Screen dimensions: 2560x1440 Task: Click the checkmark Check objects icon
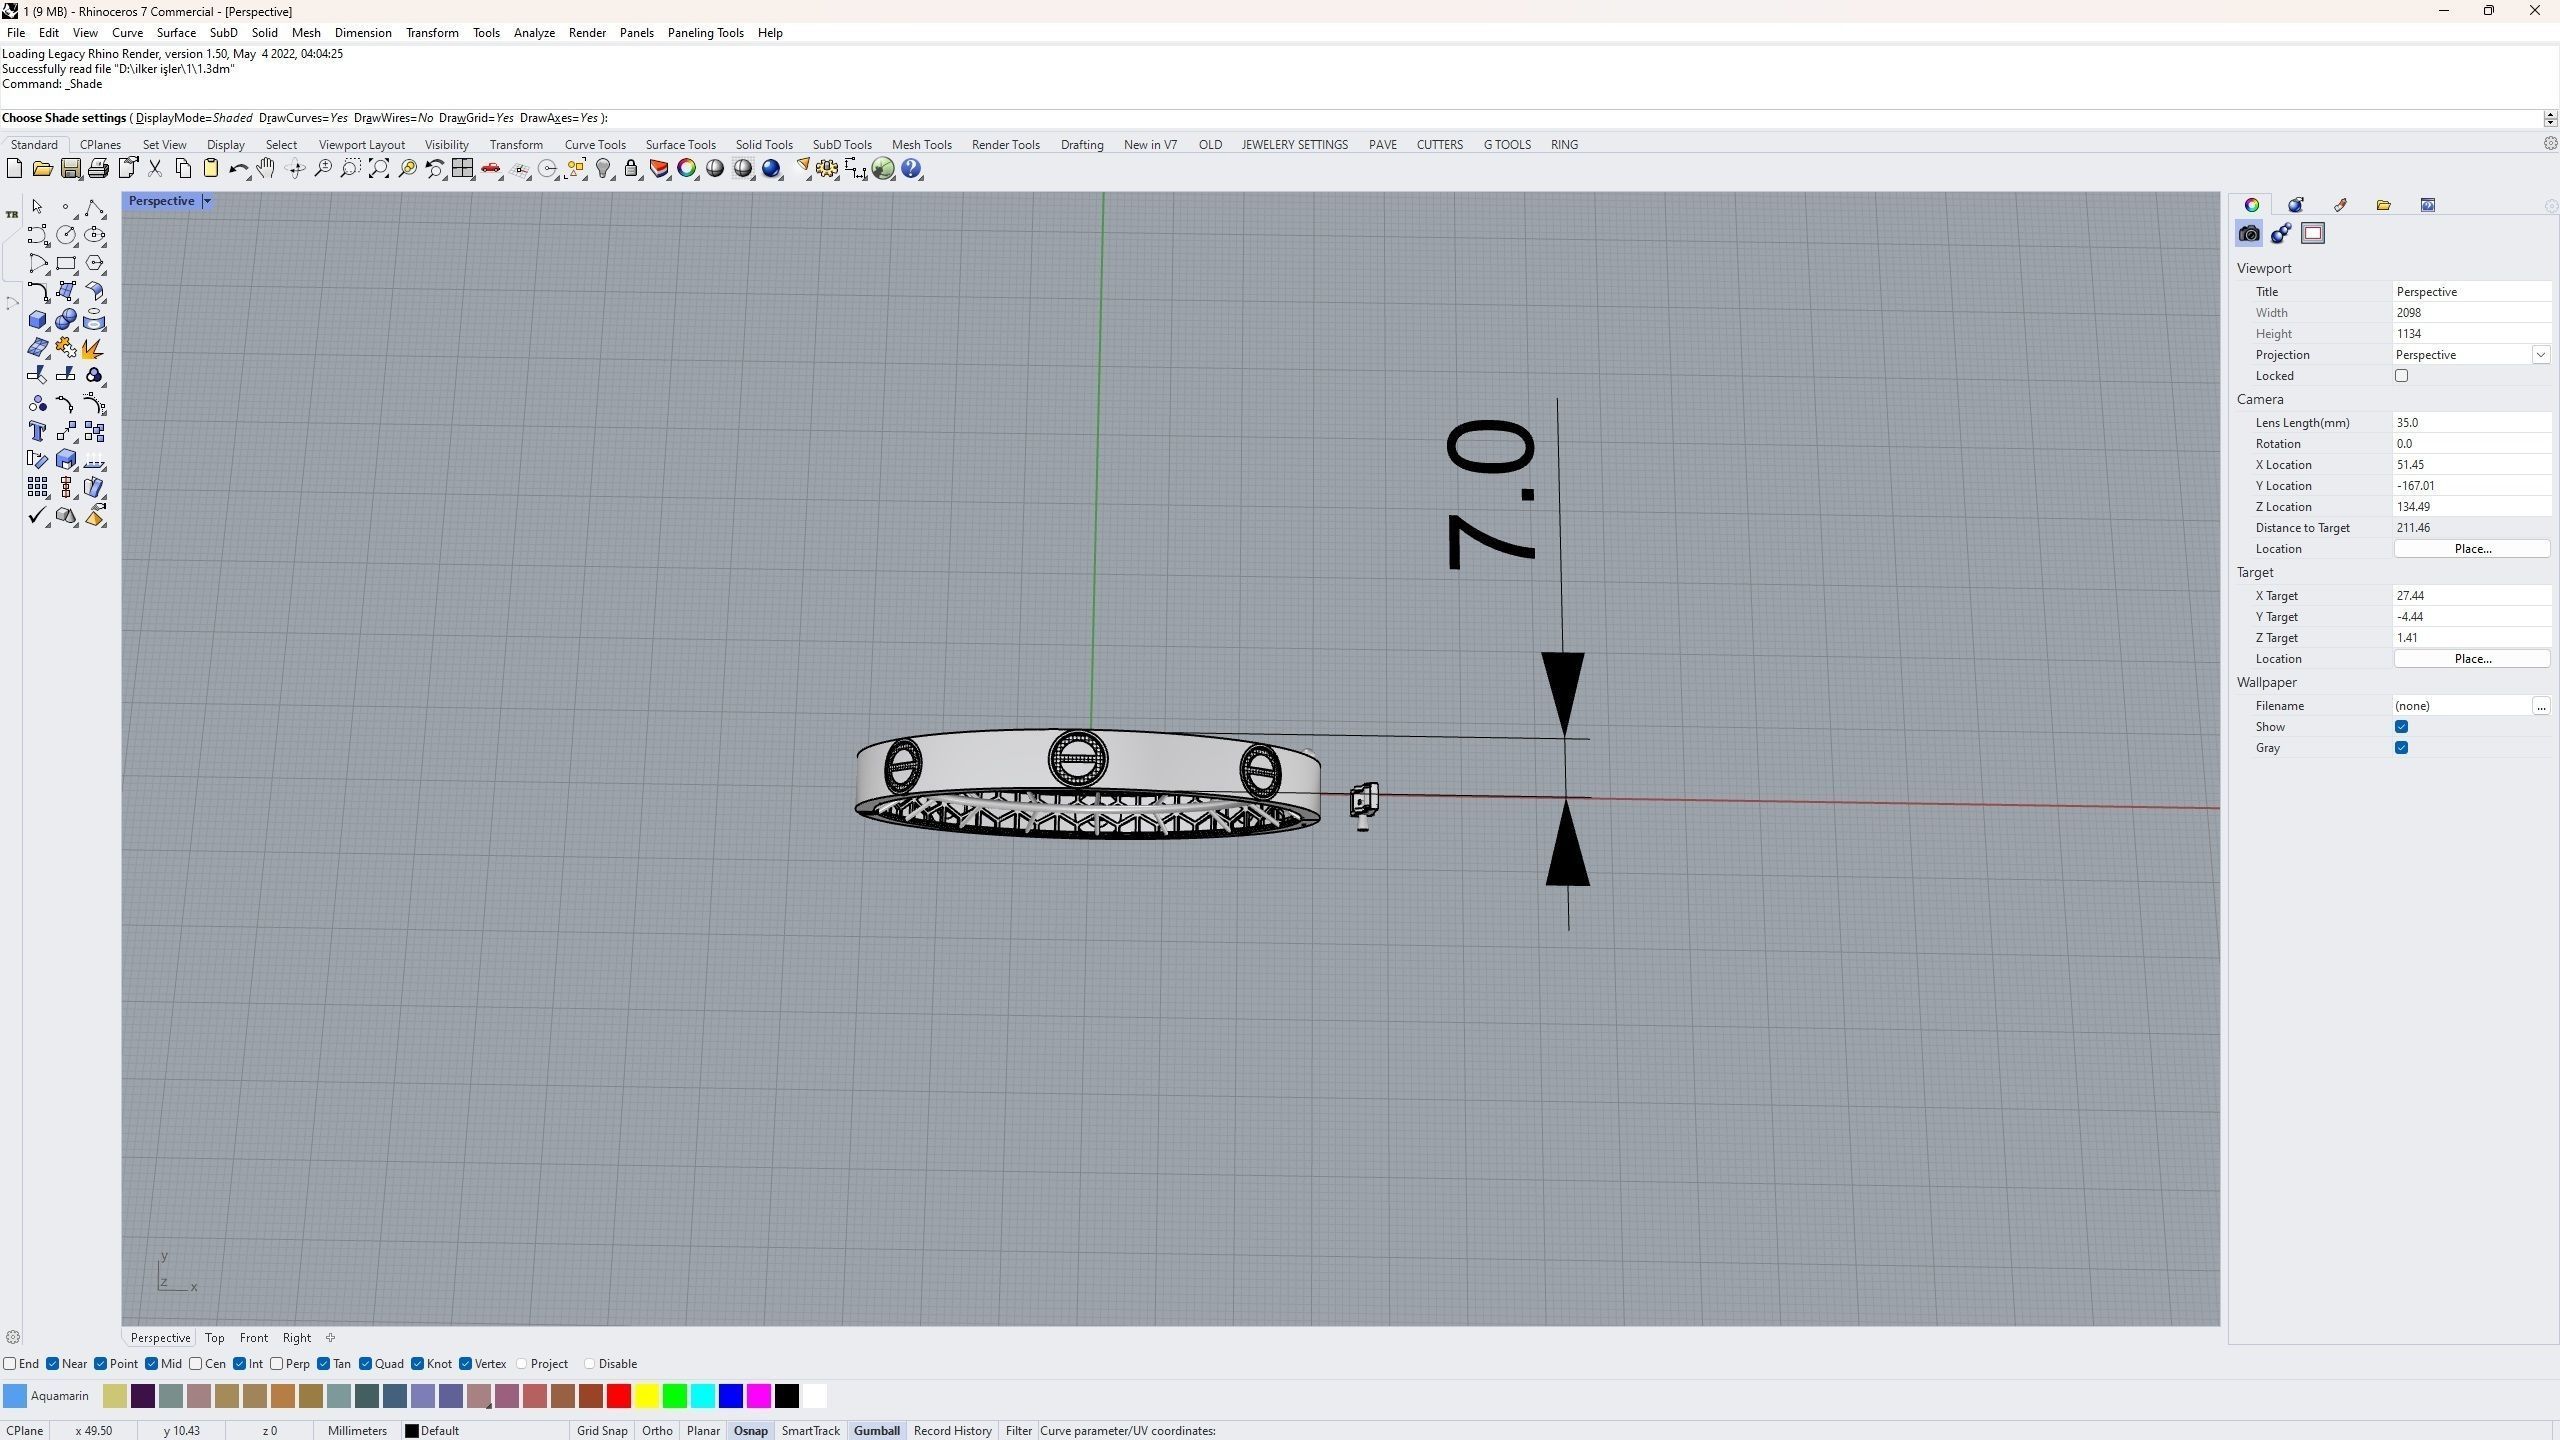[37, 516]
